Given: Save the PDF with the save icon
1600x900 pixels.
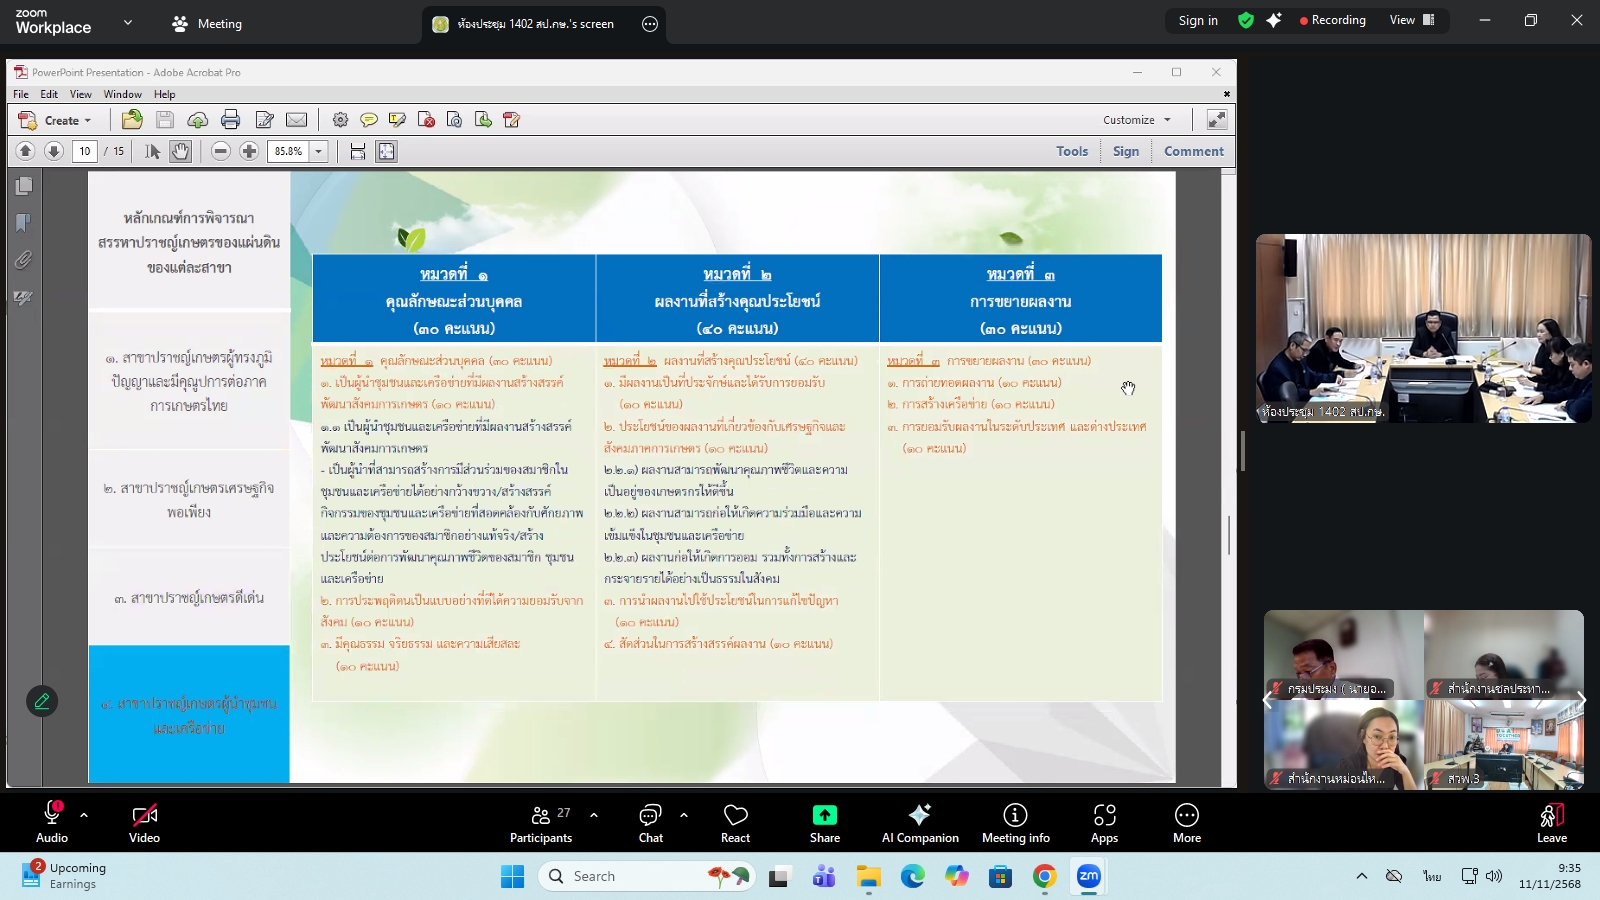Looking at the screenshot, I should [x=163, y=120].
